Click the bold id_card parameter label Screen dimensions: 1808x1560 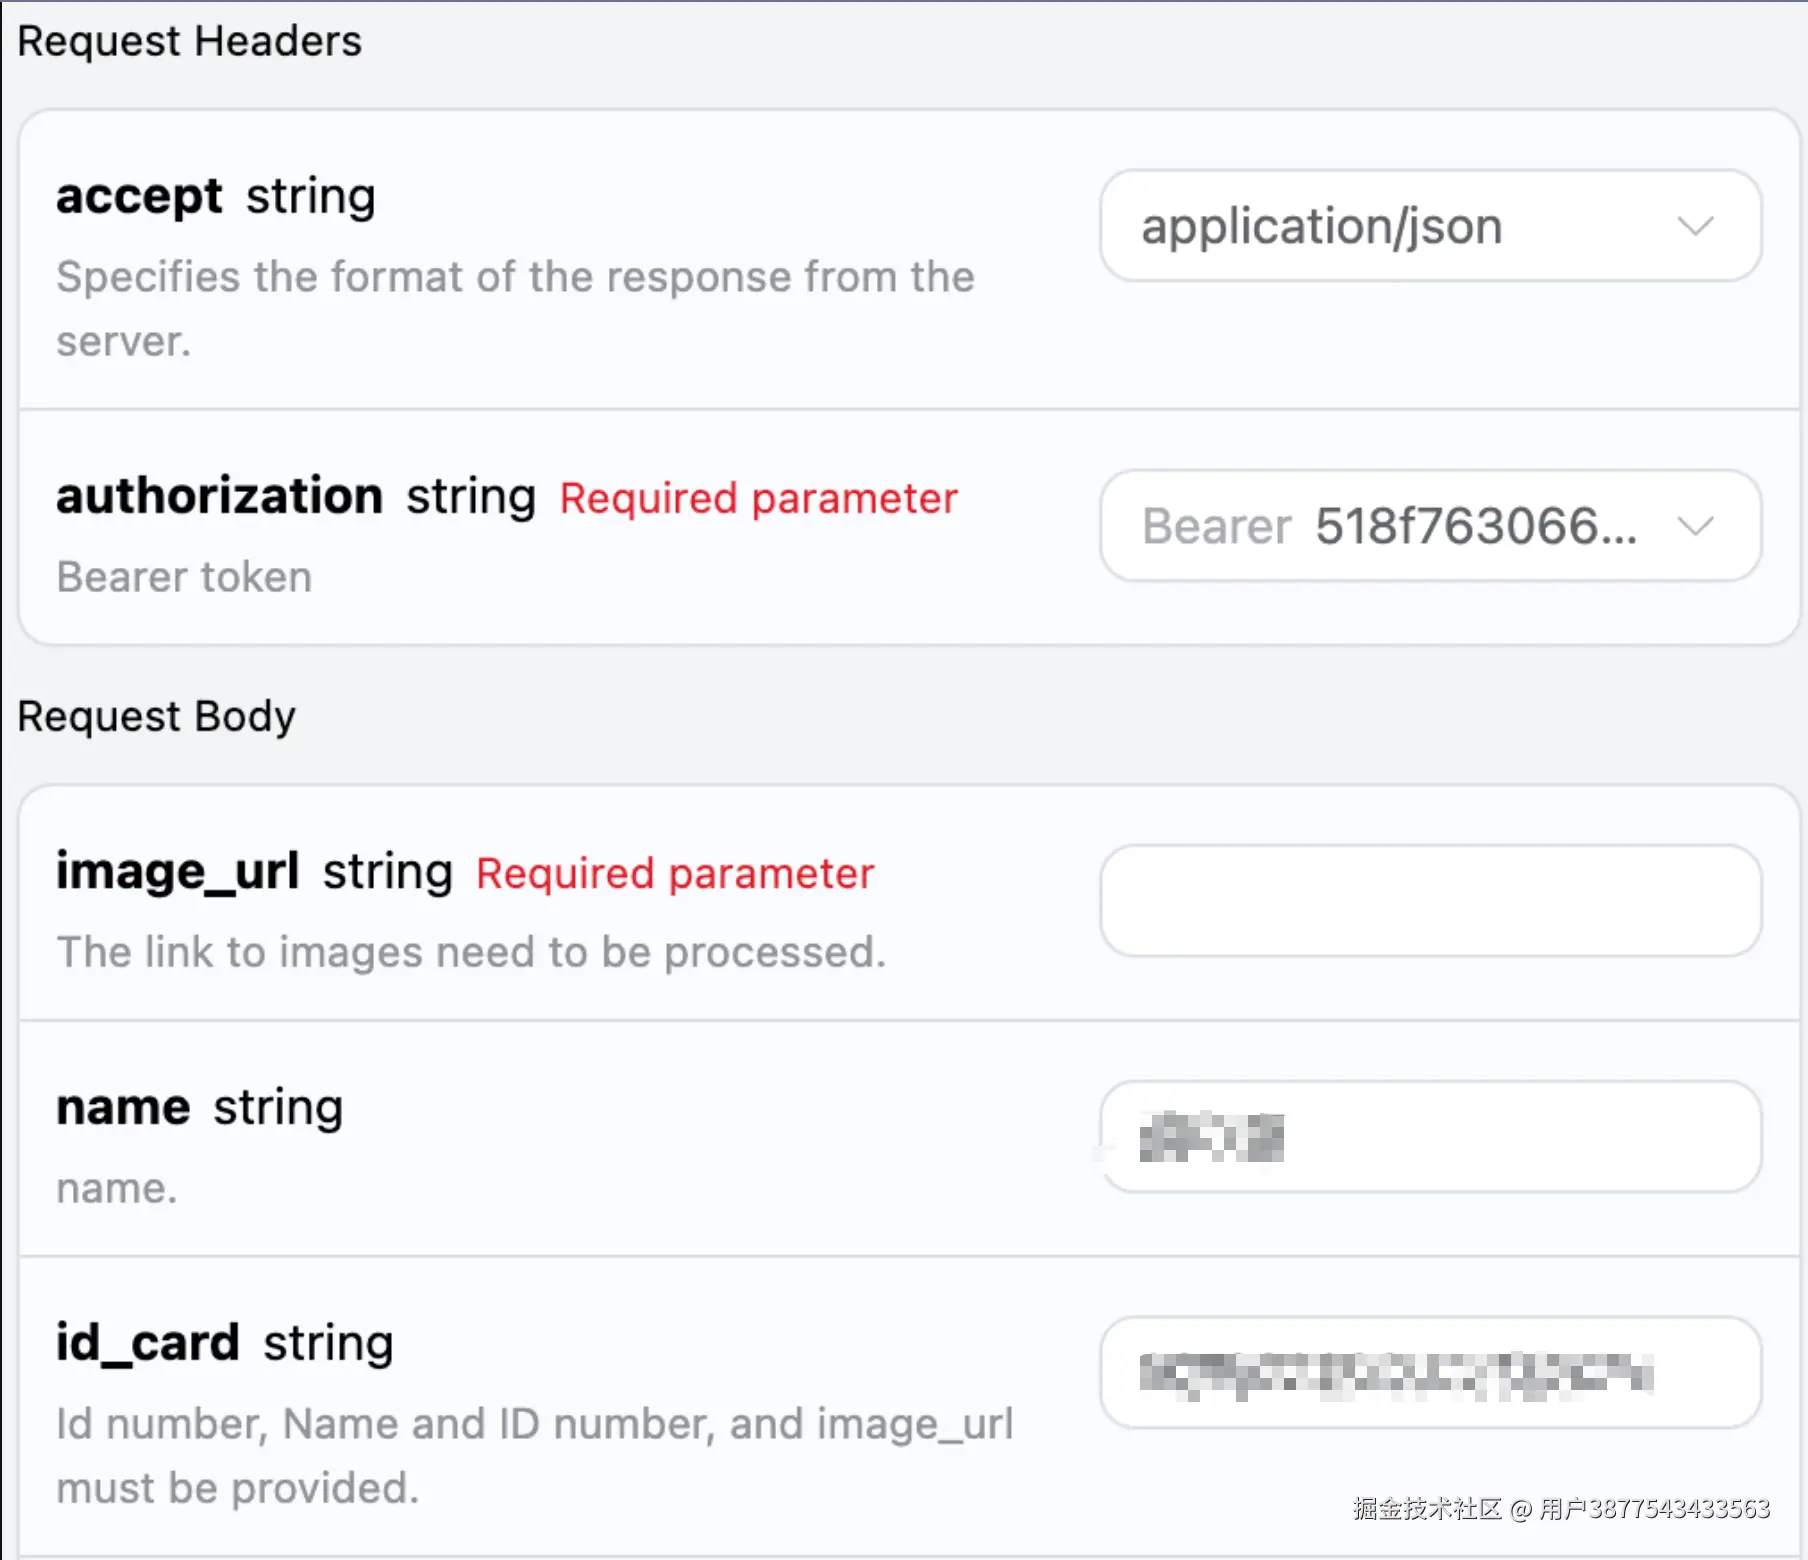(x=147, y=1343)
